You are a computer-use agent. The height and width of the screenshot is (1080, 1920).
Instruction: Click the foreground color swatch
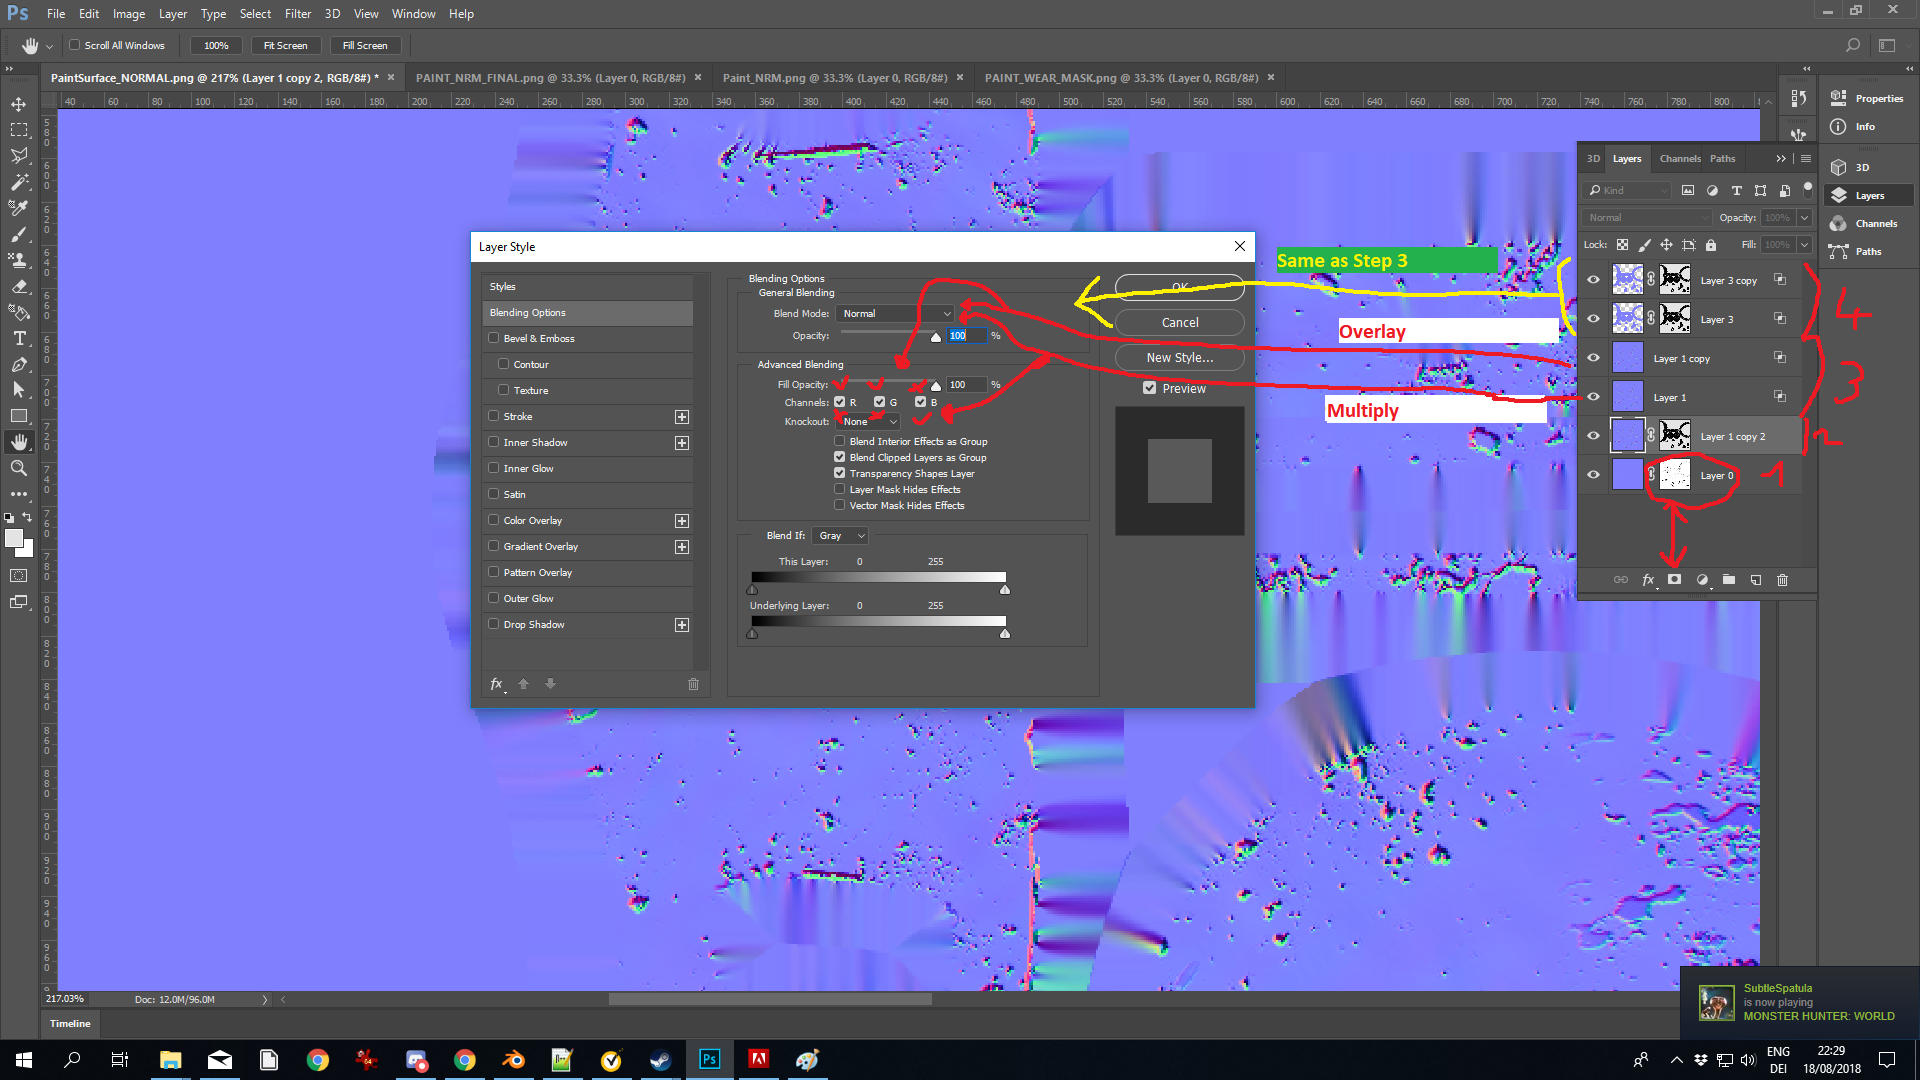[14, 538]
